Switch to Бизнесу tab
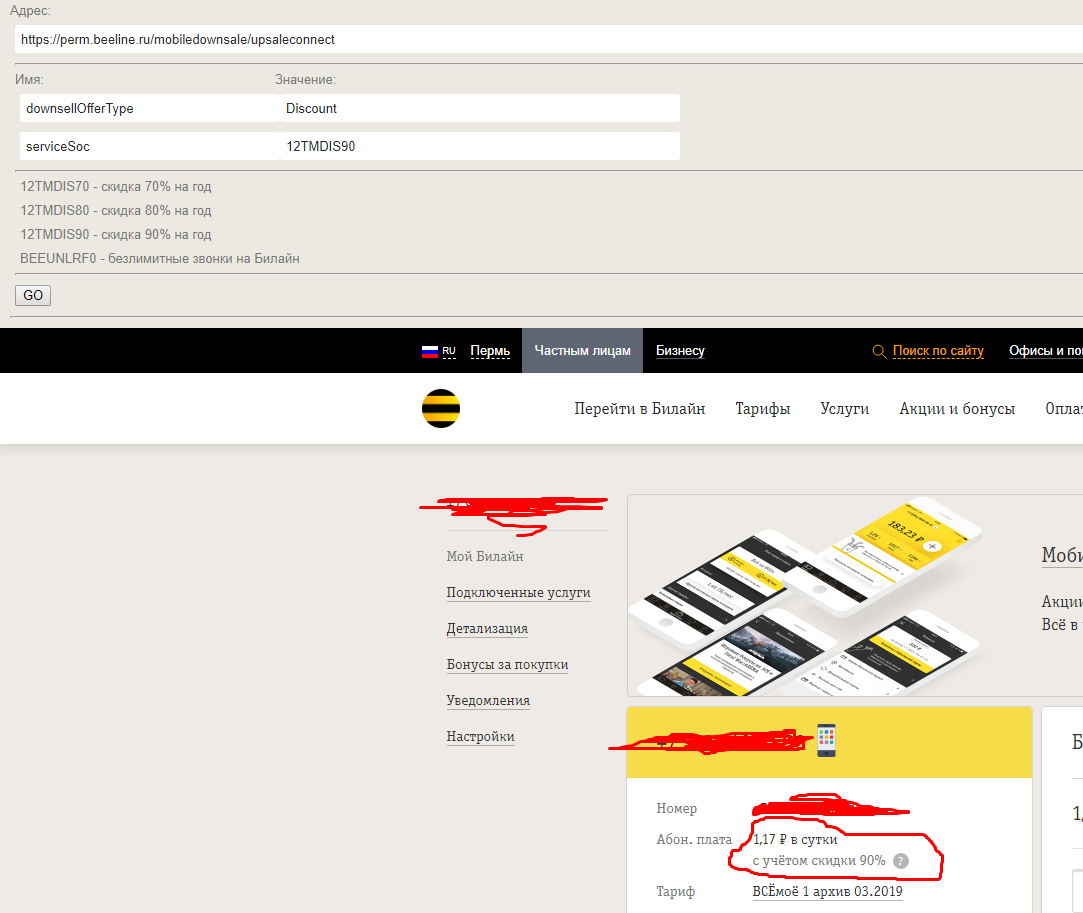 point(680,351)
